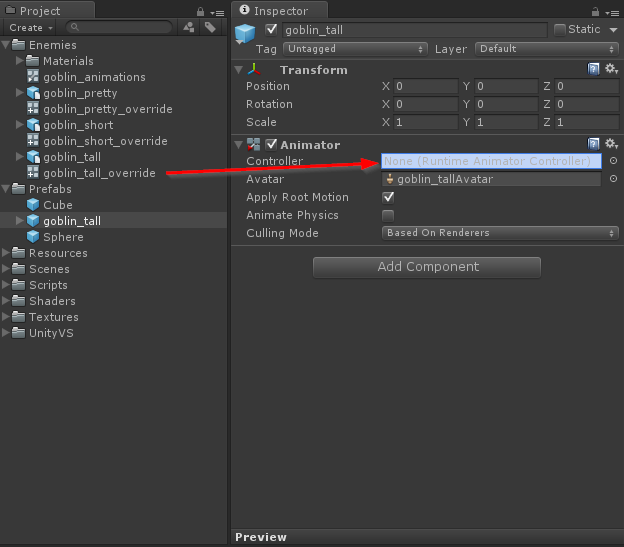Collapse the Prefabs folder

[x=6, y=189]
